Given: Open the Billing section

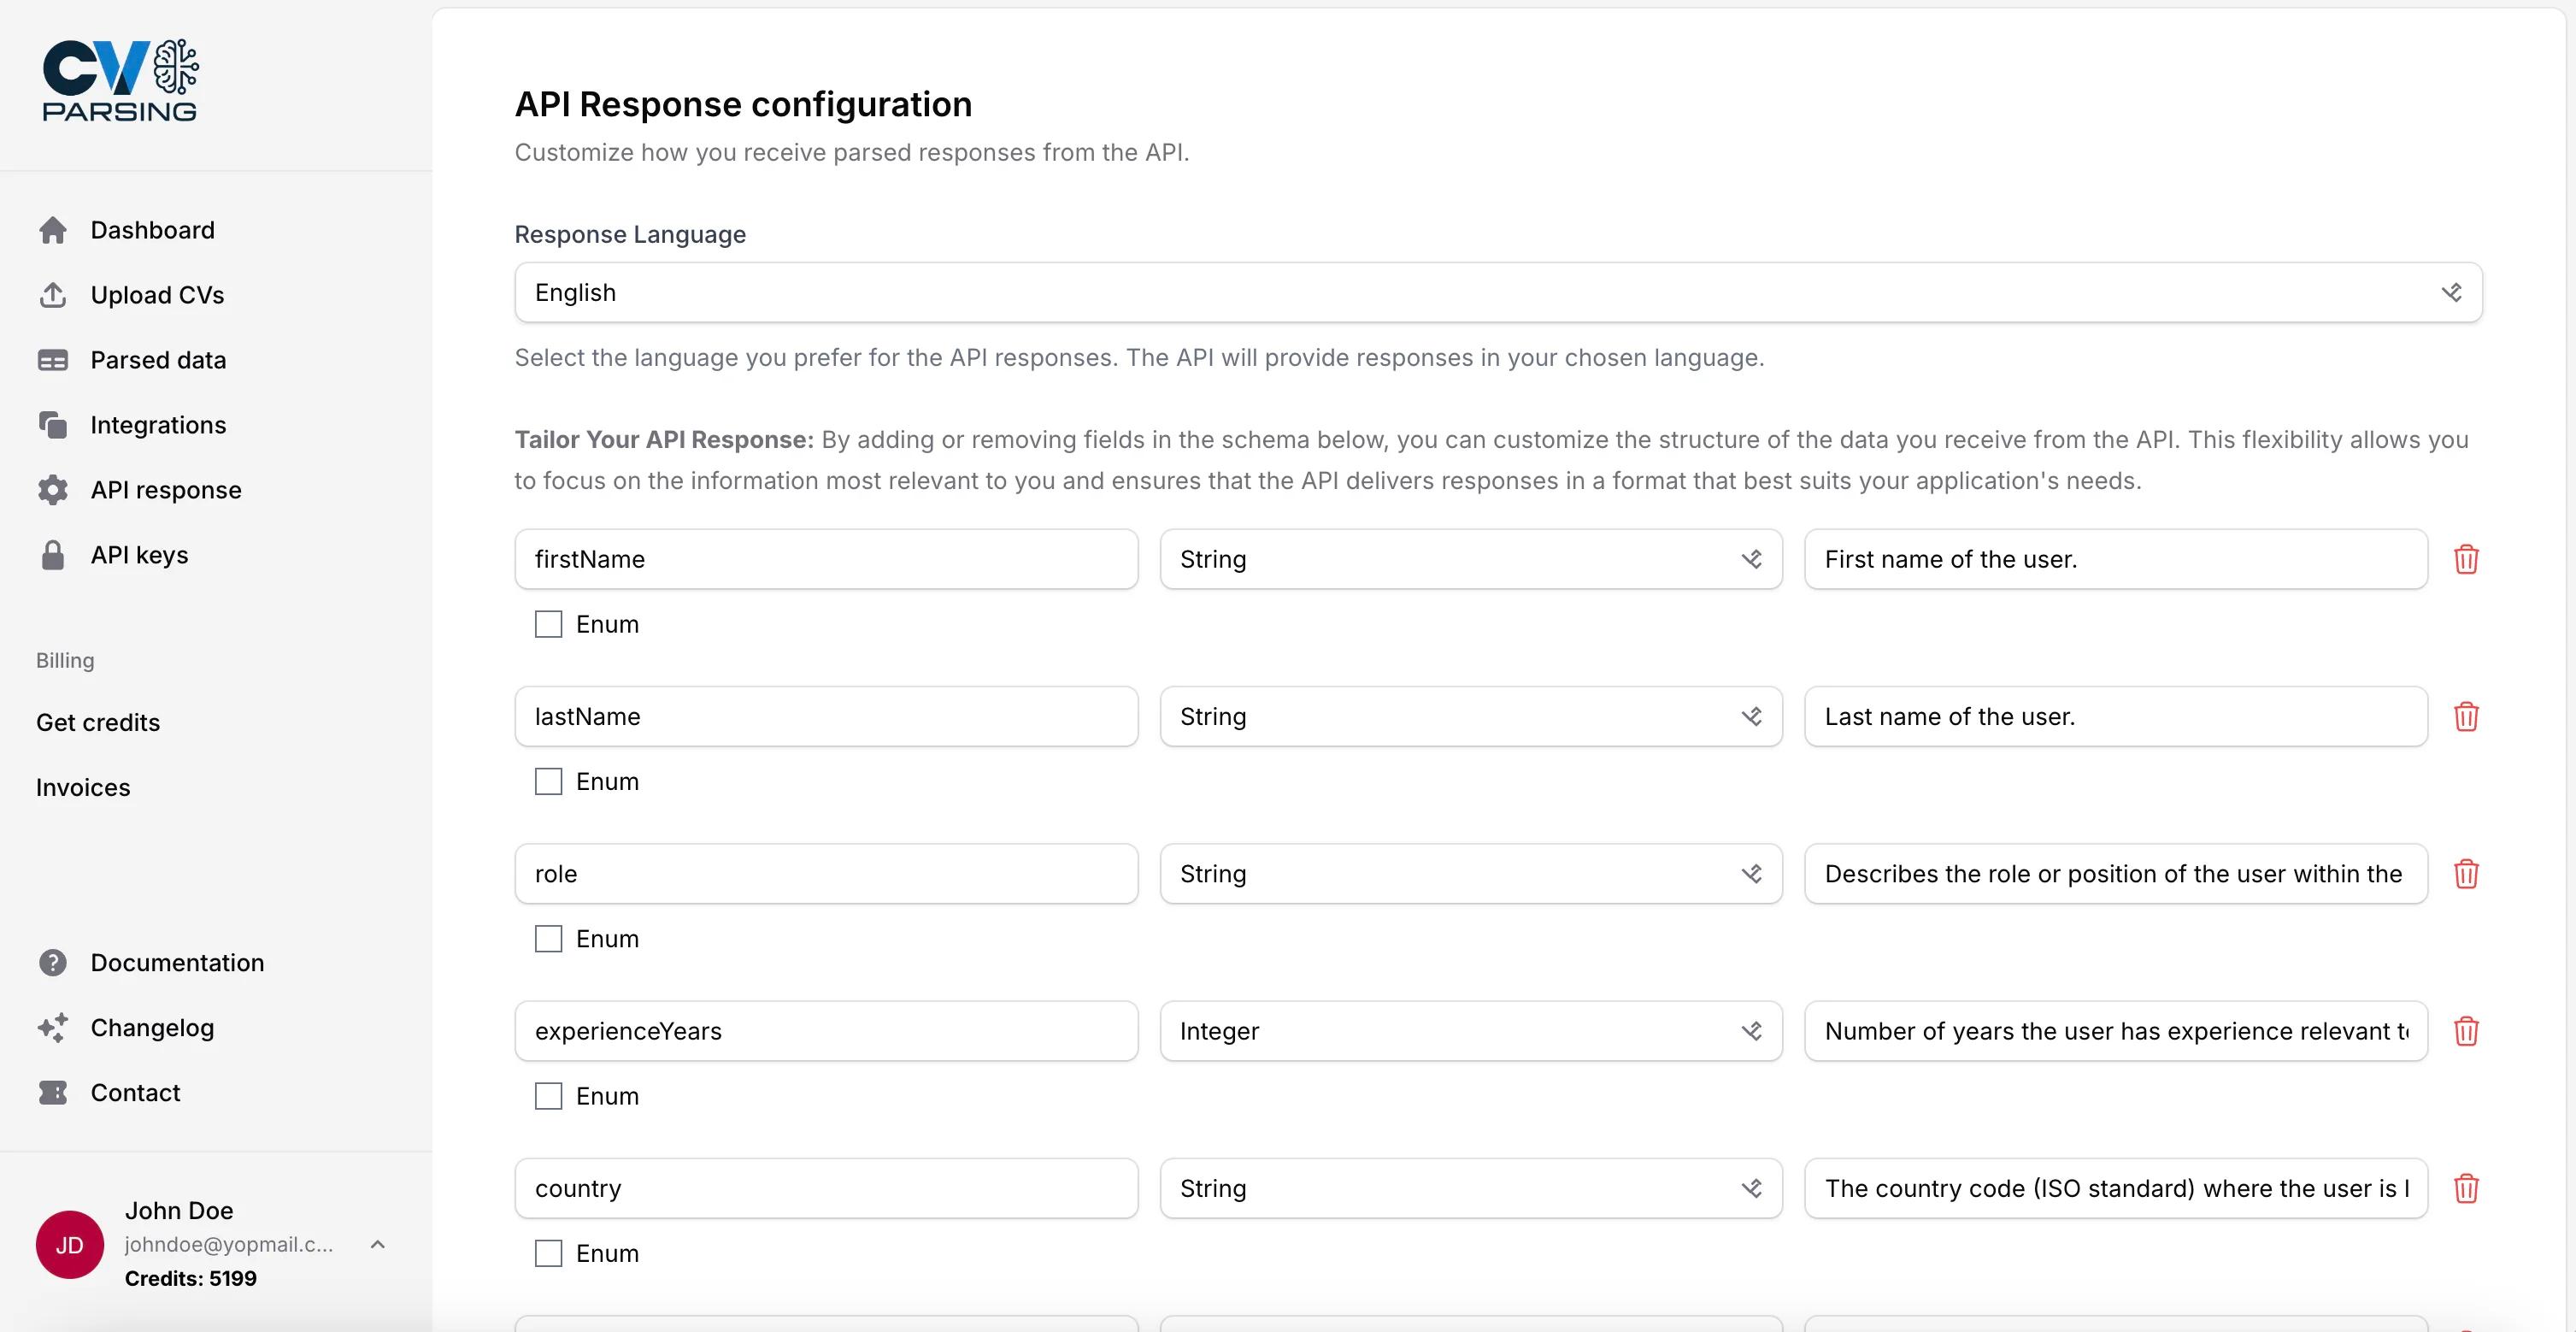Looking at the screenshot, I should (x=64, y=659).
